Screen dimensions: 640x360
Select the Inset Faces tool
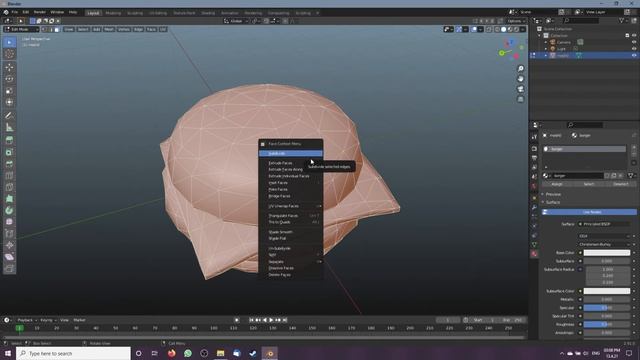[x=9, y=152]
